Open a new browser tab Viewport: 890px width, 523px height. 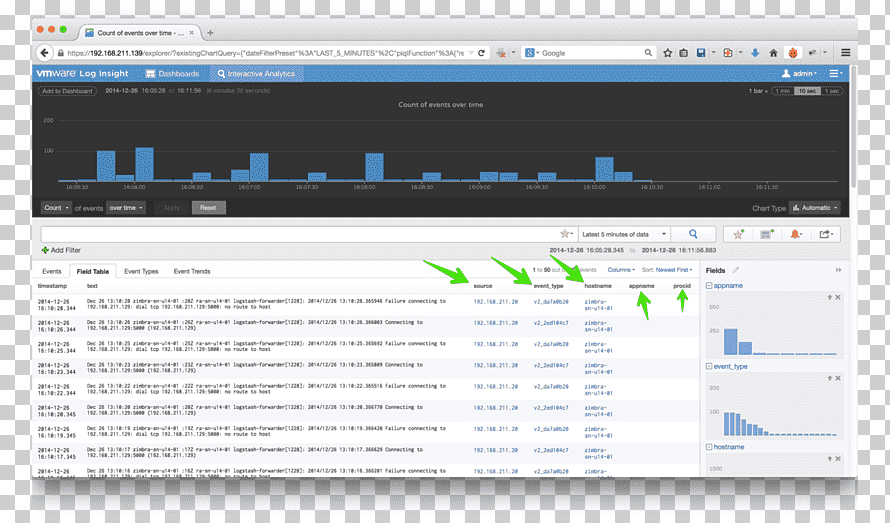click(x=210, y=33)
